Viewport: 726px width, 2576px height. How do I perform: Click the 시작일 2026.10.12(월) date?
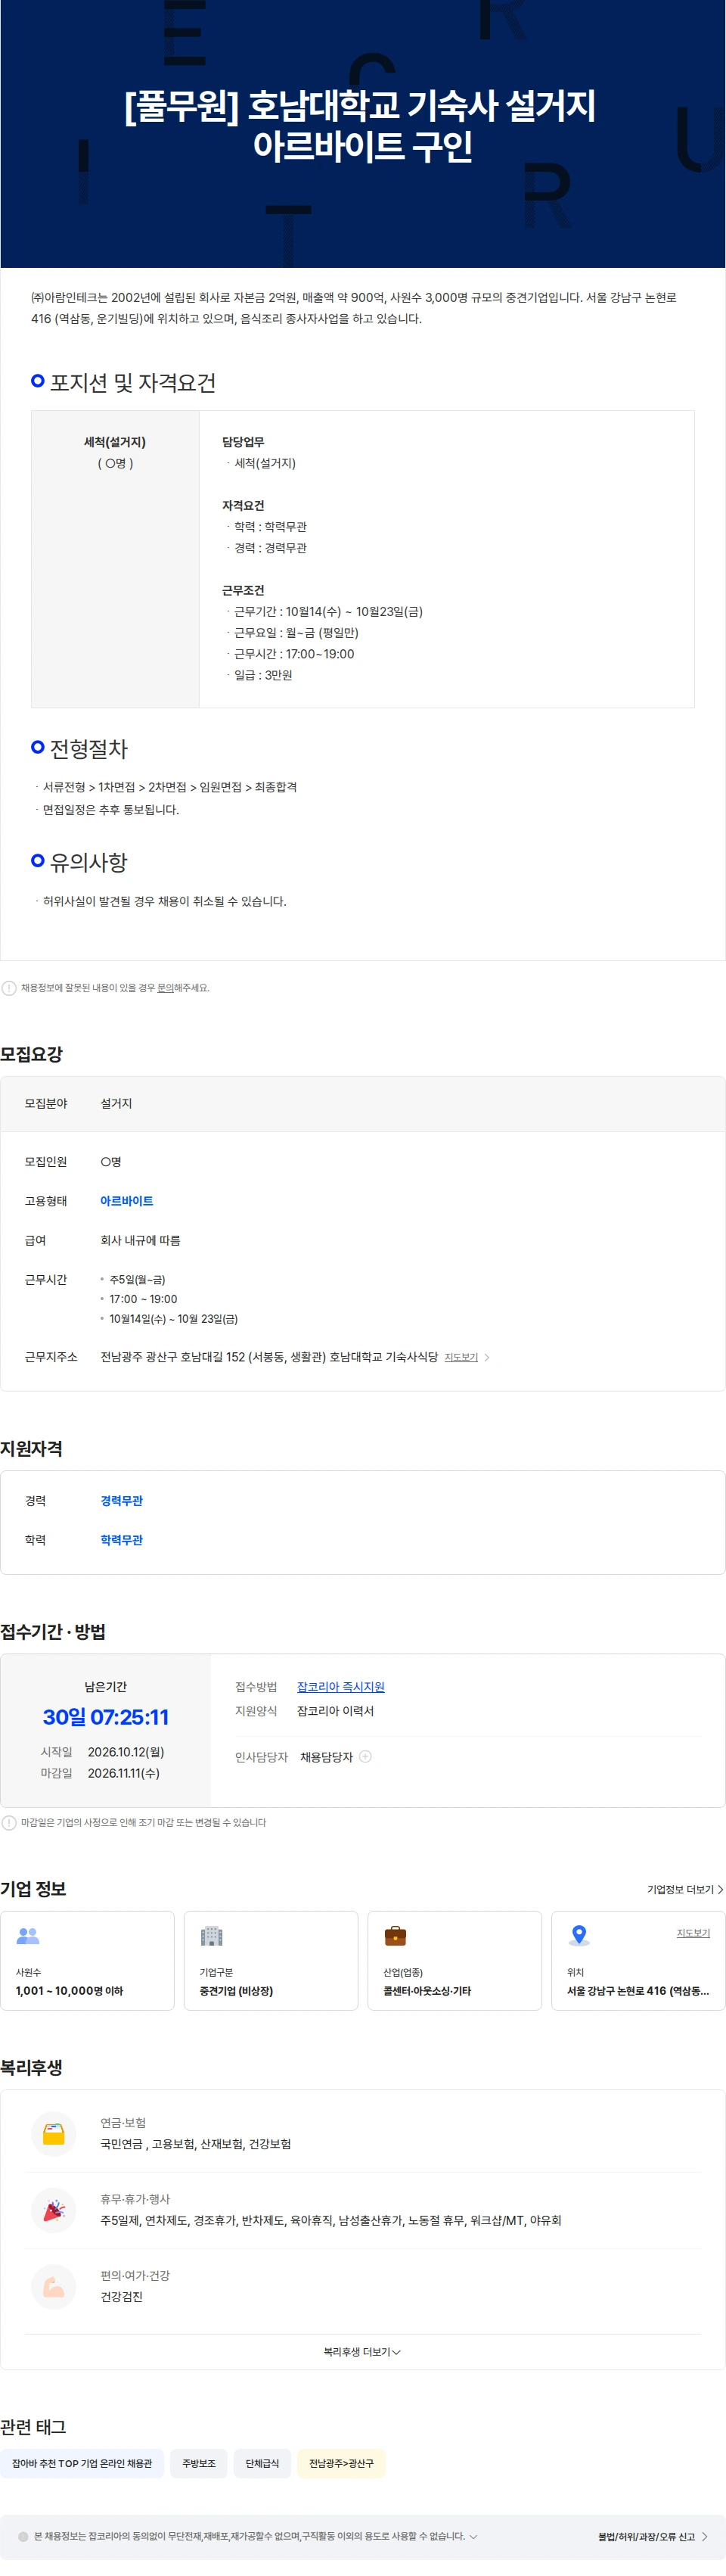(126, 1752)
